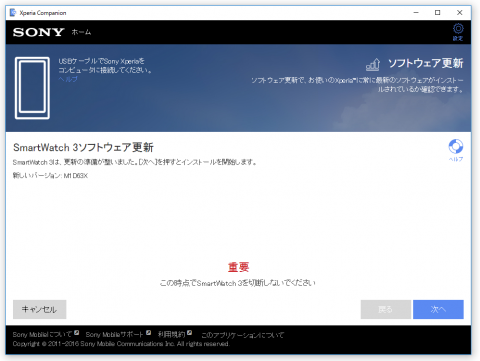
Task: Click the Xperia Companion title bar icon
Action: tap(13, 13)
